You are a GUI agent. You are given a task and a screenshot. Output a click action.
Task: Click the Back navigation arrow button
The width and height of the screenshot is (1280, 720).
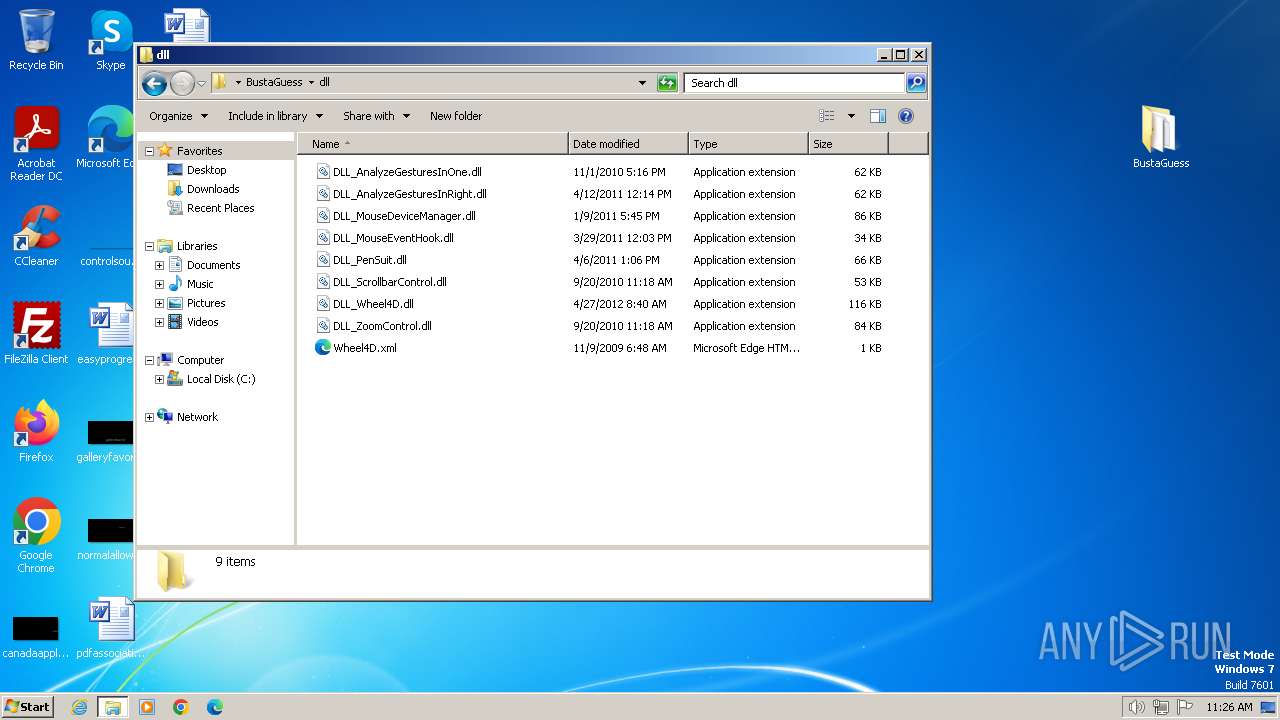pyautogui.click(x=154, y=83)
